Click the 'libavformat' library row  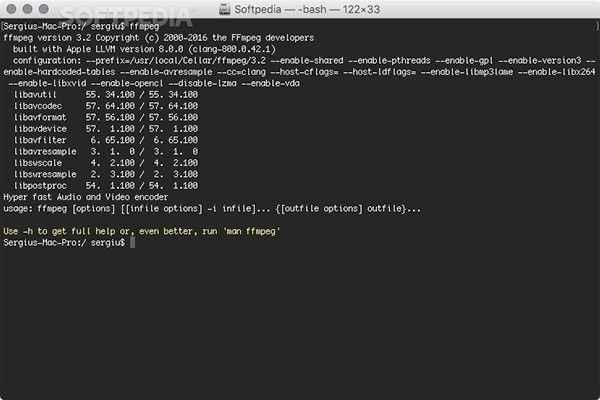pos(106,118)
